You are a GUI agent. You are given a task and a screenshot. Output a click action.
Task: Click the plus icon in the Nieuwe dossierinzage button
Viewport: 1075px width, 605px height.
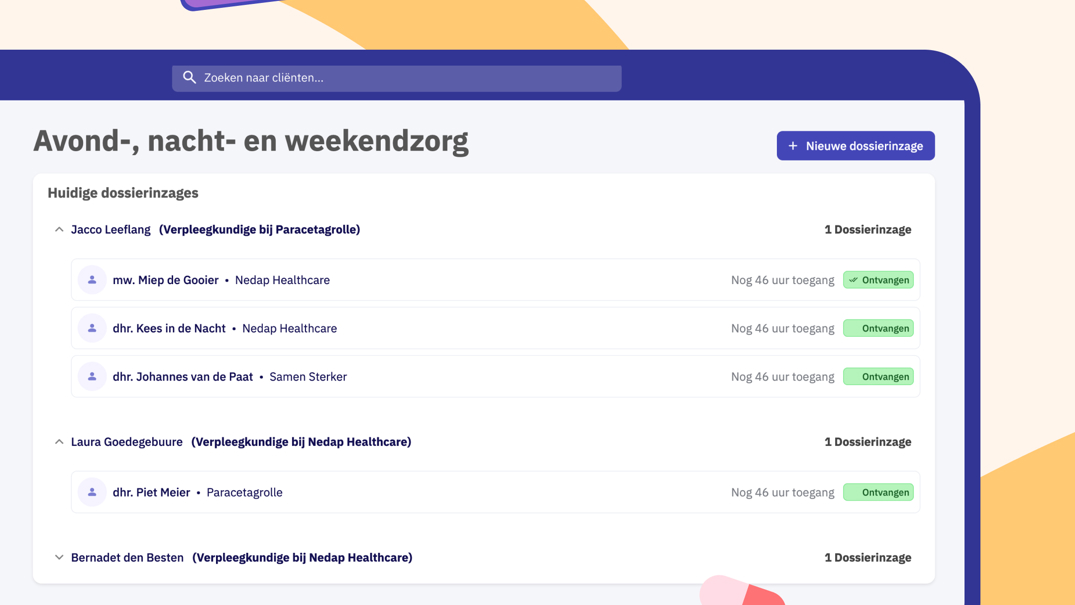(793, 146)
